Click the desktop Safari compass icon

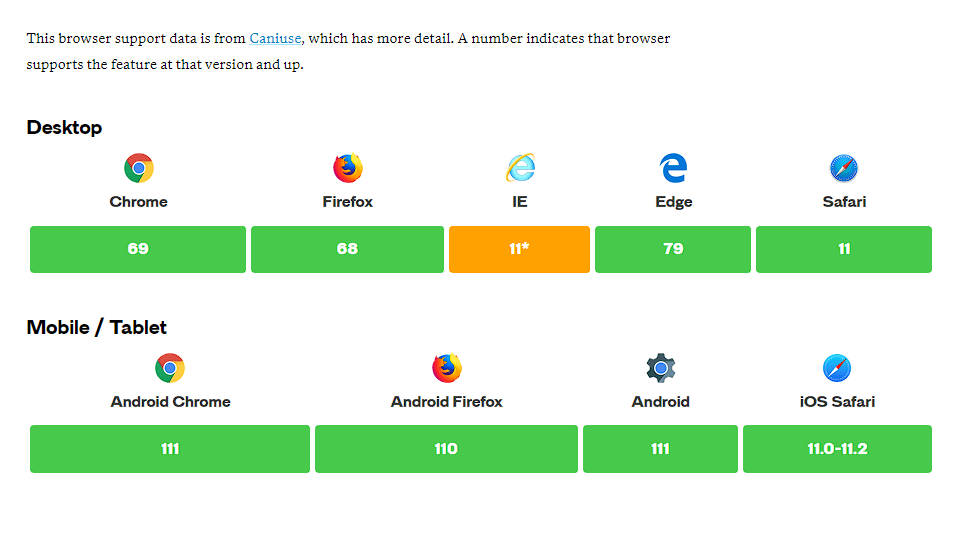point(844,168)
